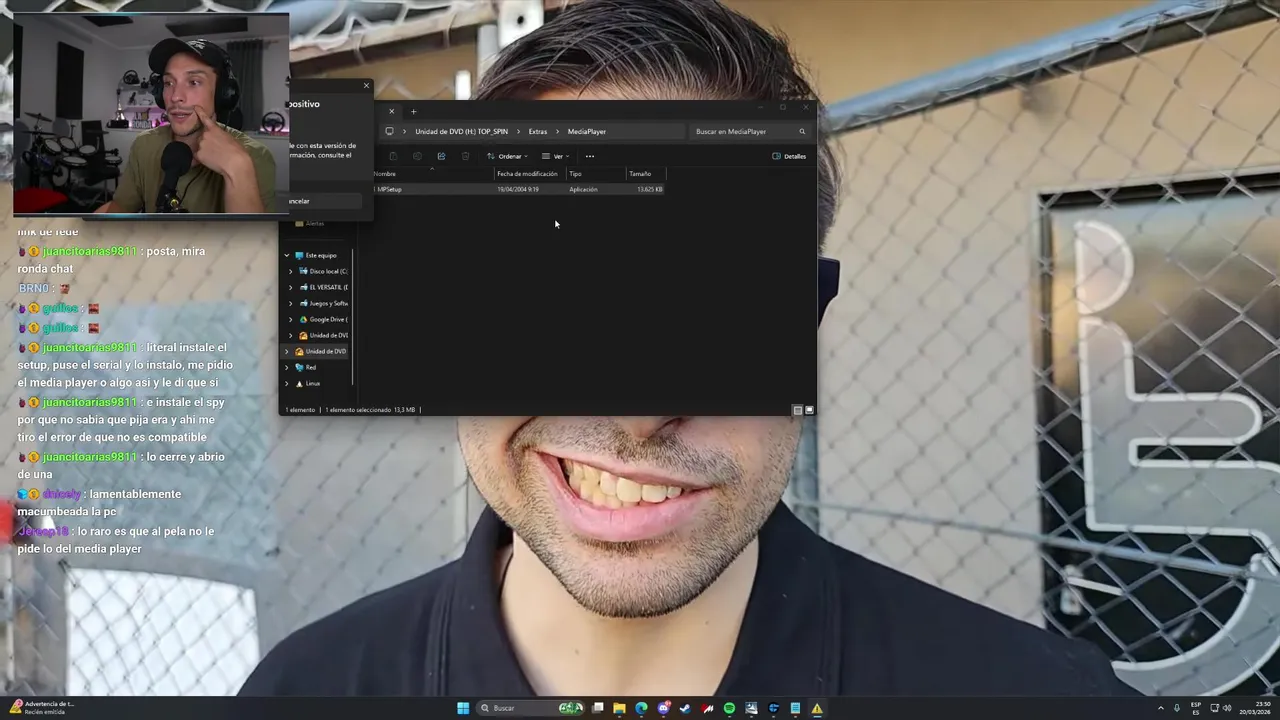Image resolution: width=1280 pixels, height=720 pixels.
Task: Open the ESP ES language switcher
Action: [x=1196, y=708]
